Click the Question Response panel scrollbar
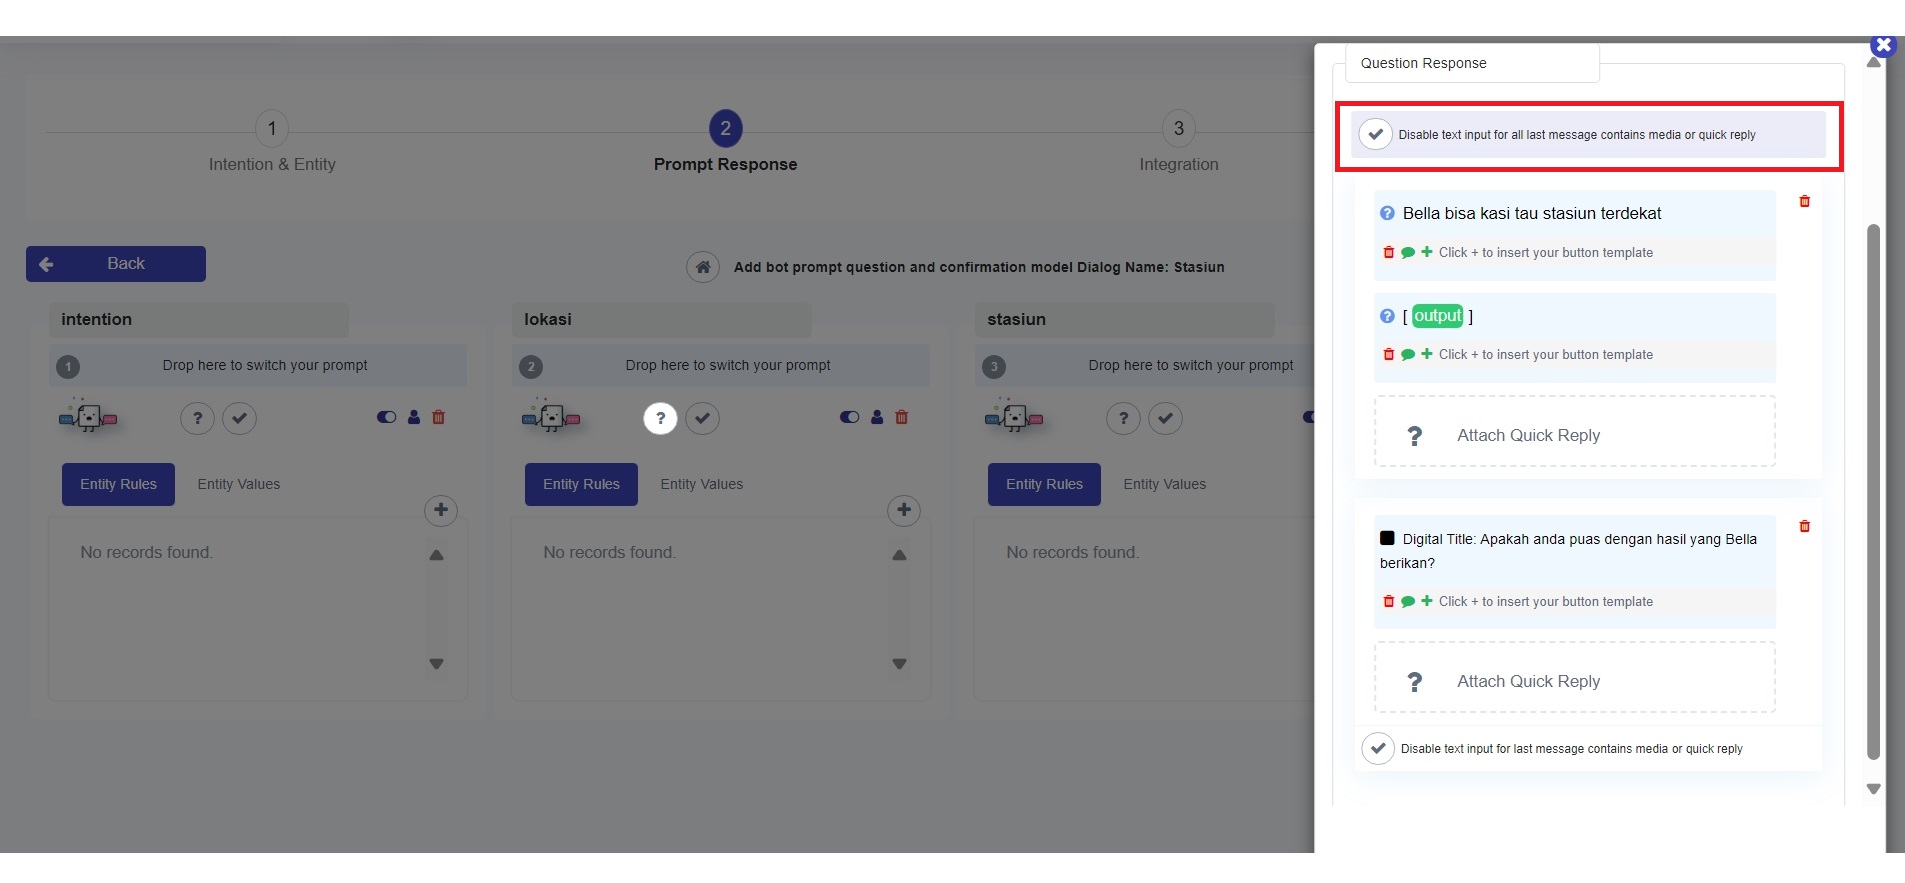This screenshot has width=1905, height=883. [1874, 490]
